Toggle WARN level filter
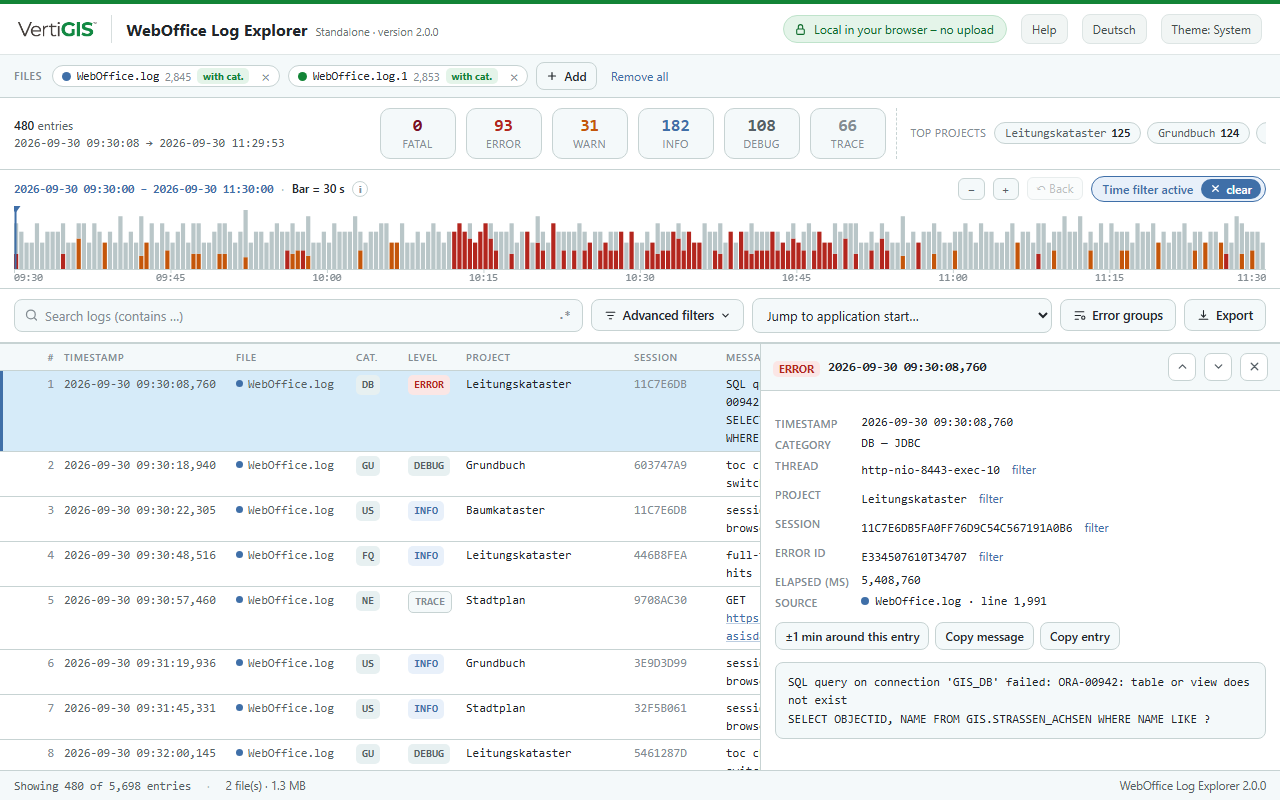Screen dimensions: 1280x800 589,134
